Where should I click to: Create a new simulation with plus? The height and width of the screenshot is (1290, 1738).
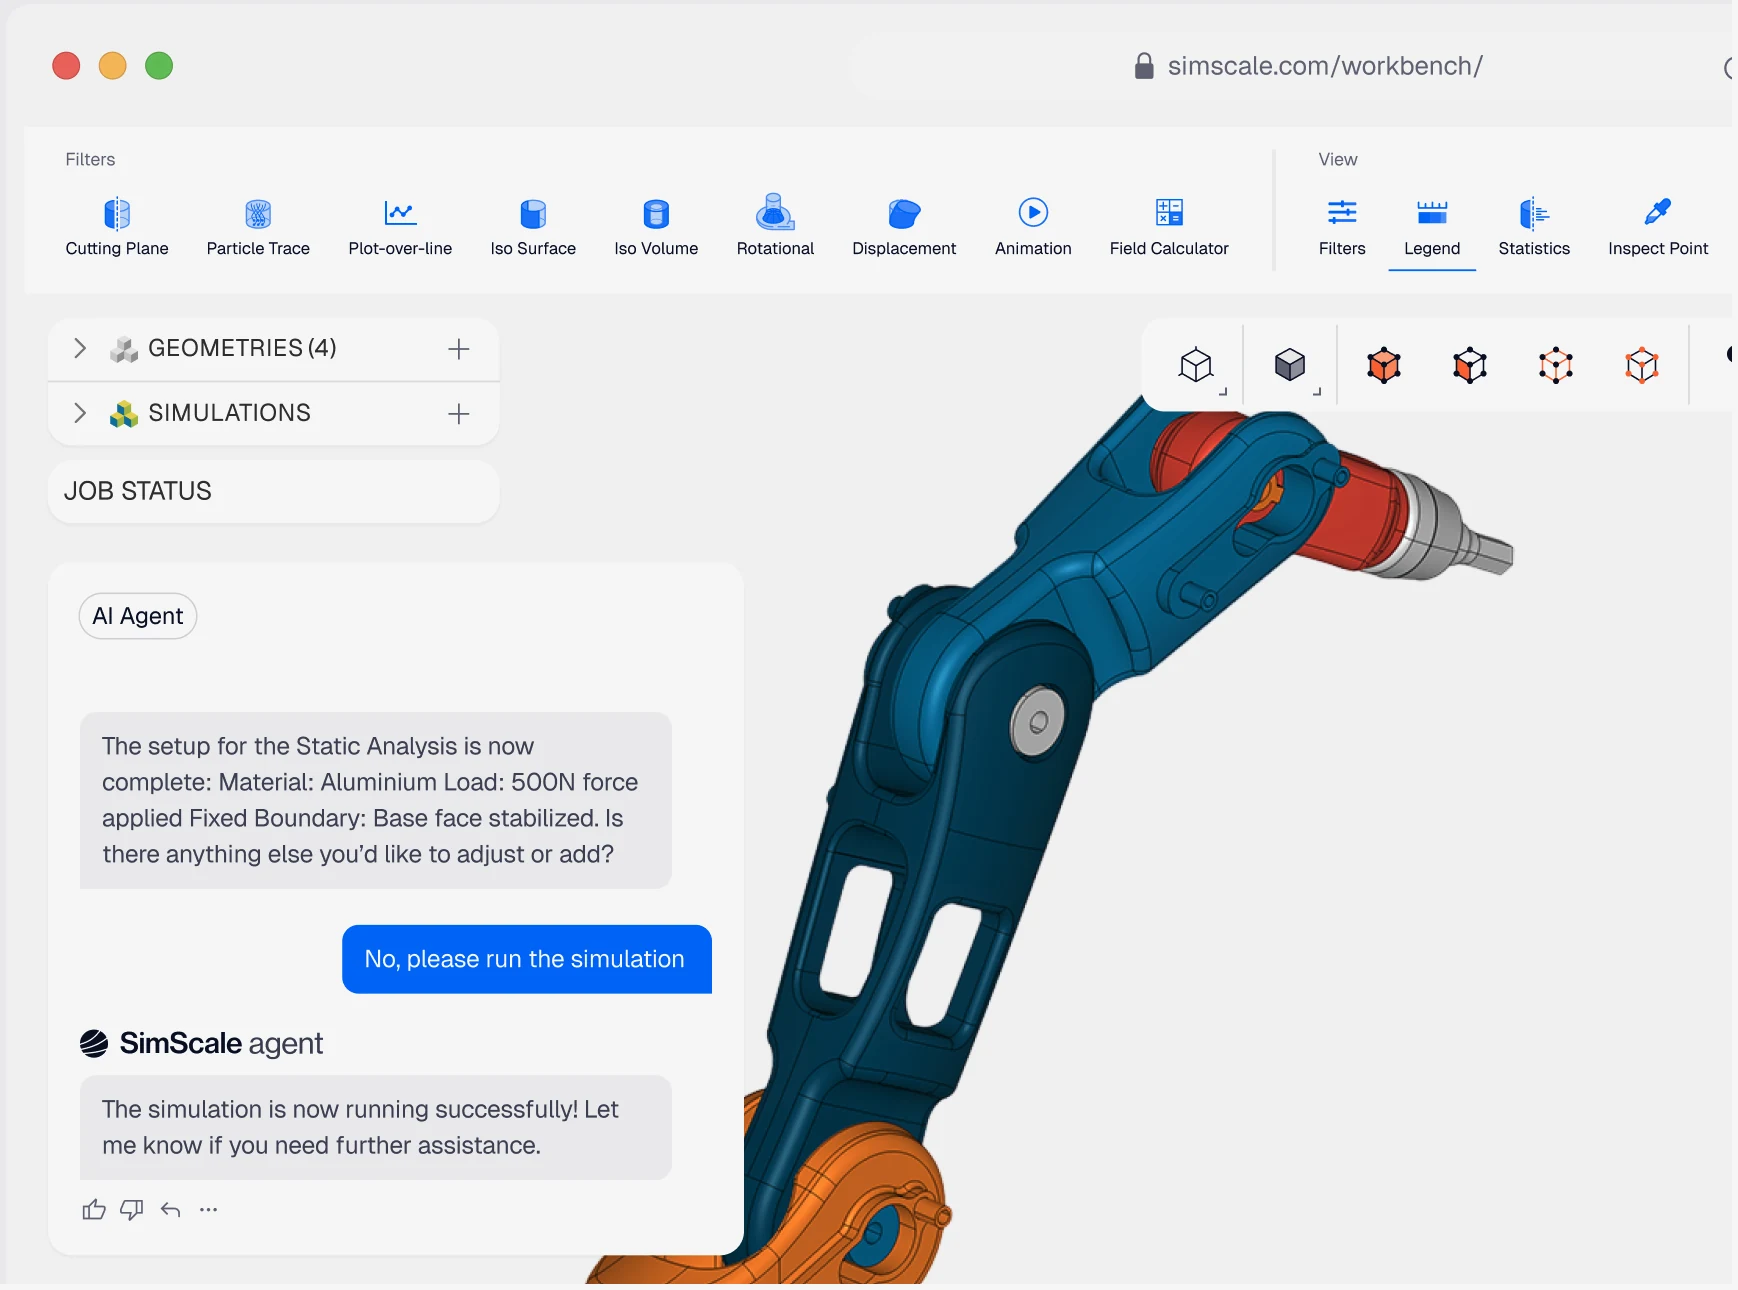(459, 414)
